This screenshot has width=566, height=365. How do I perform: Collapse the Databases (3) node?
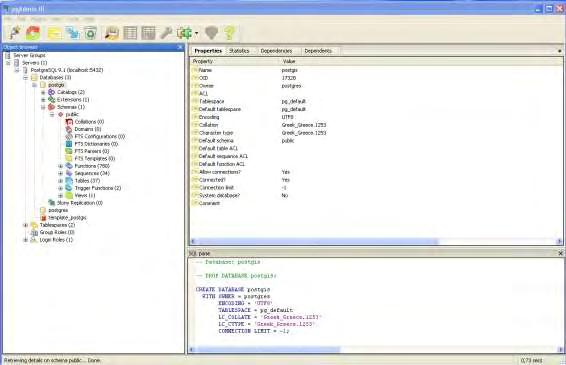[x=26, y=78]
